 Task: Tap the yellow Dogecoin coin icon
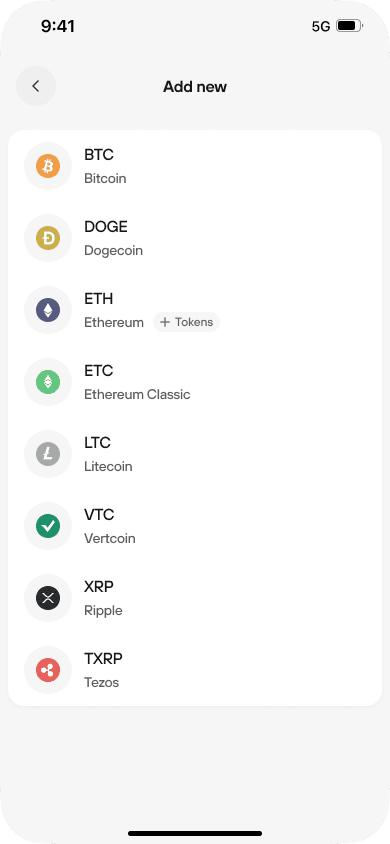[48, 238]
